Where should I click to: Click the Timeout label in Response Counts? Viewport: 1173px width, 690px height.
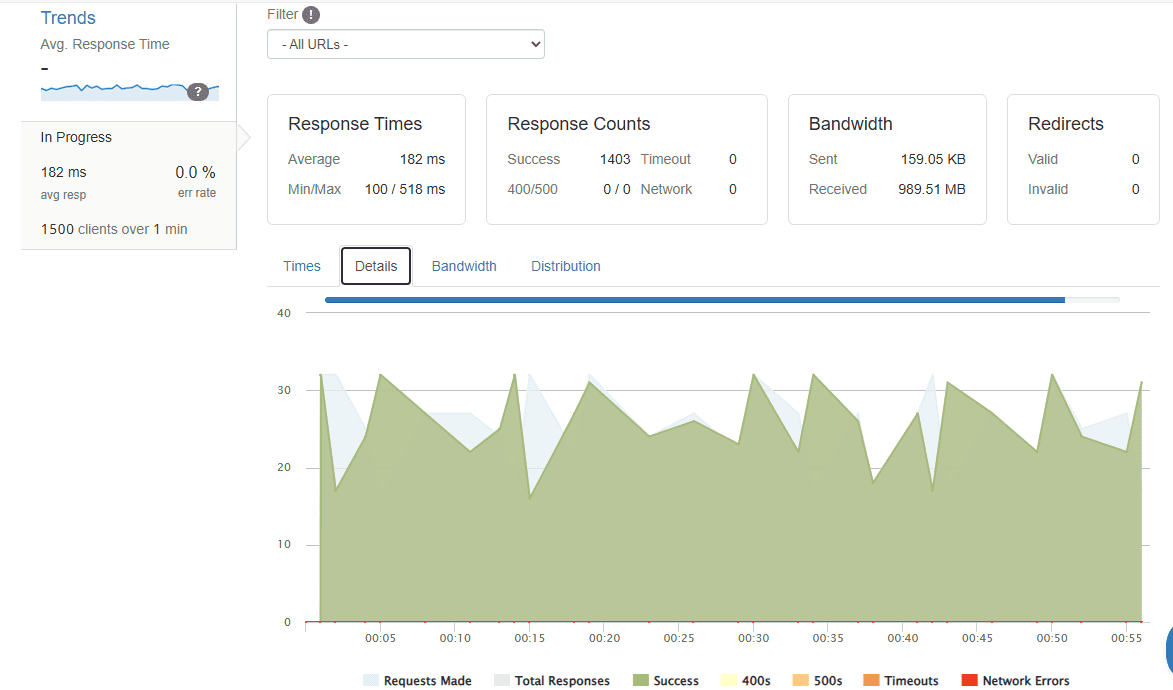pyautogui.click(x=665, y=159)
